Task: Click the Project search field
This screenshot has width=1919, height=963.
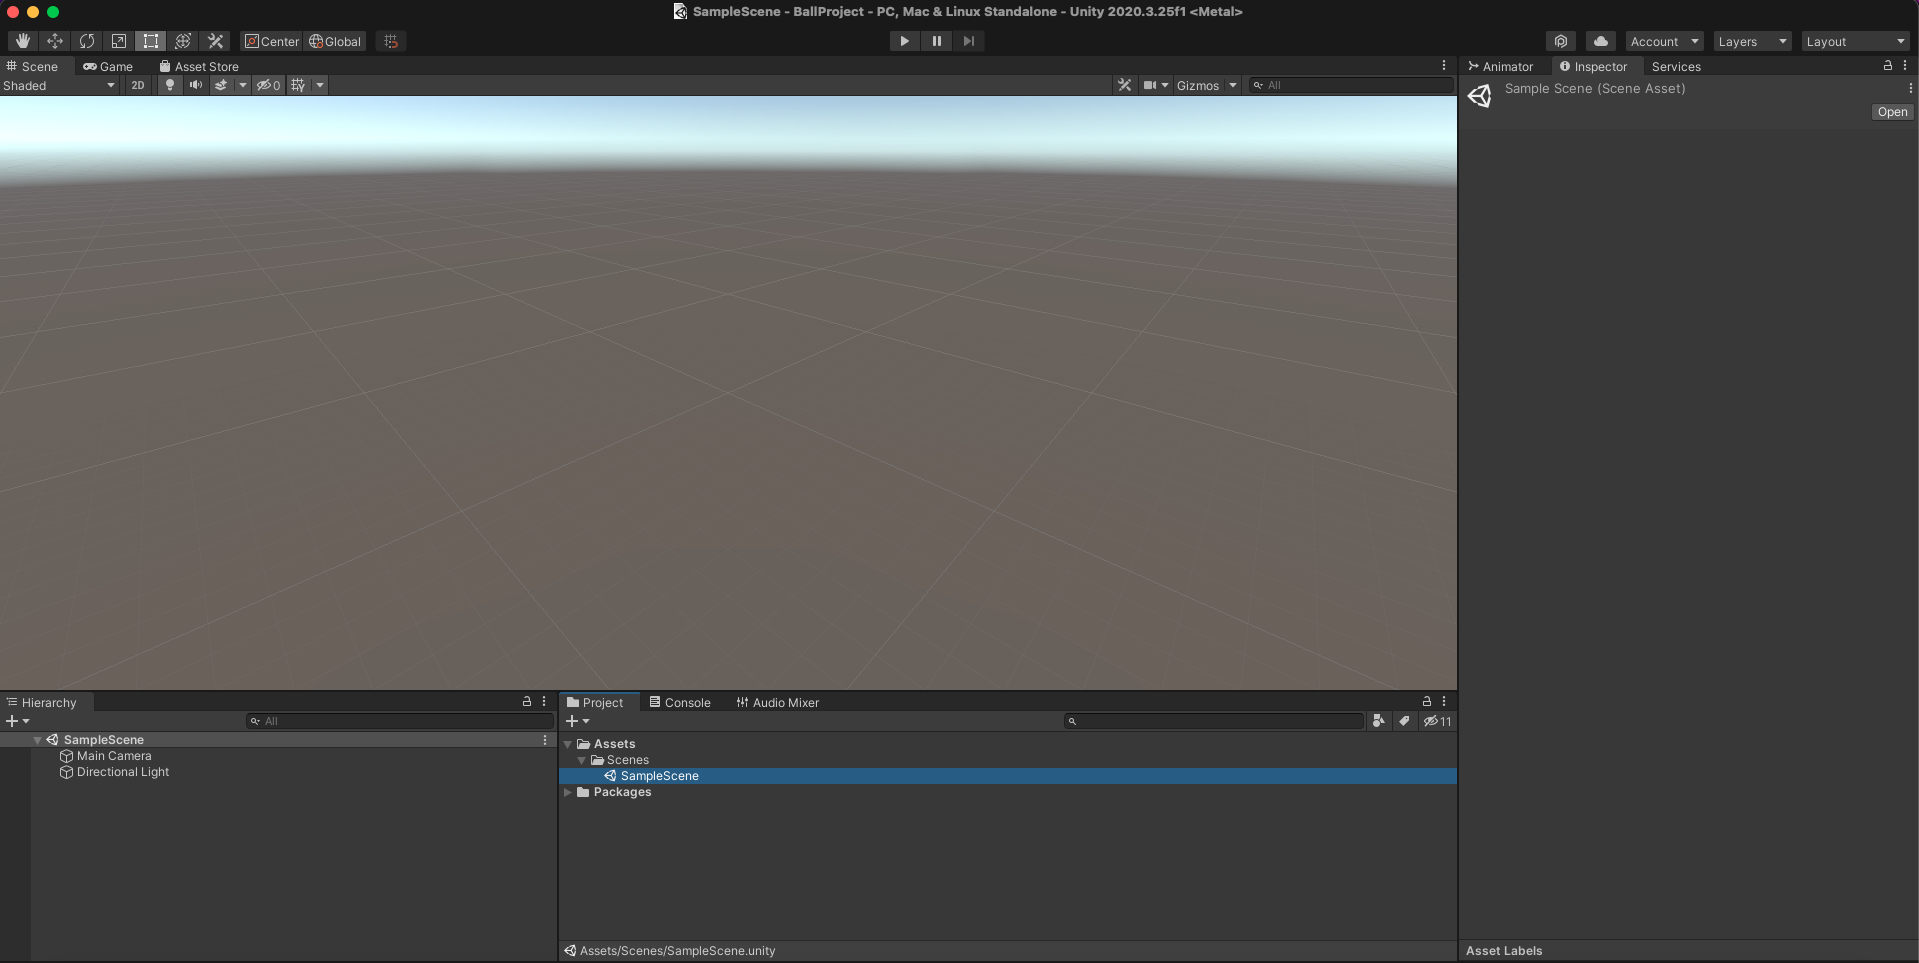Action: pos(1214,721)
